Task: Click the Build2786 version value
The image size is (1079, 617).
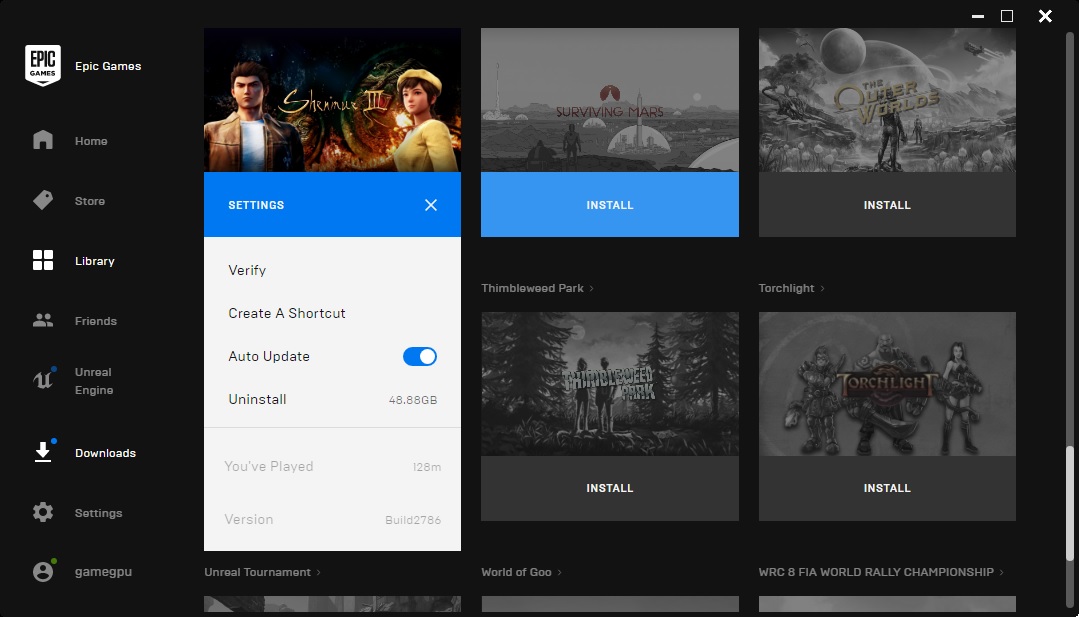Action: (413, 520)
